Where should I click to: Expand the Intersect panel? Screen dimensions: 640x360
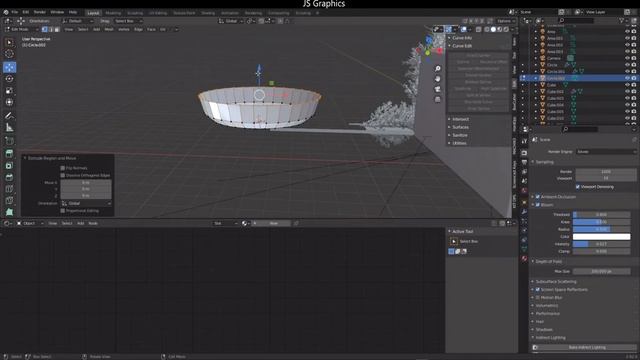click(x=460, y=119)
